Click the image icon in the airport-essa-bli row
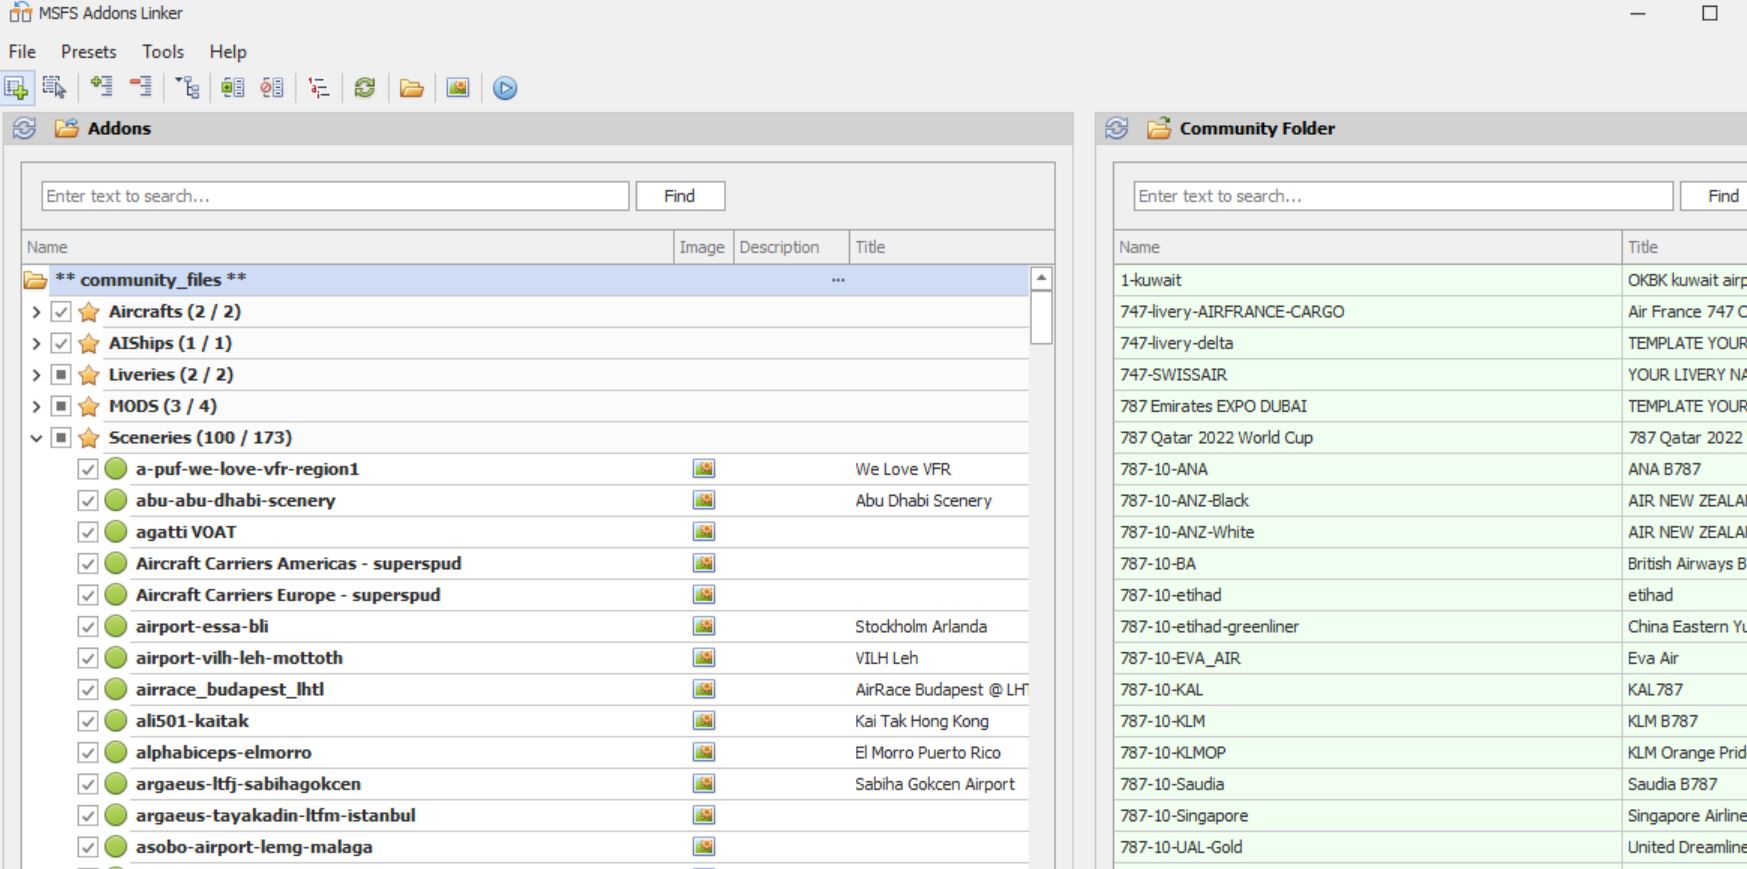 (704, 626)
